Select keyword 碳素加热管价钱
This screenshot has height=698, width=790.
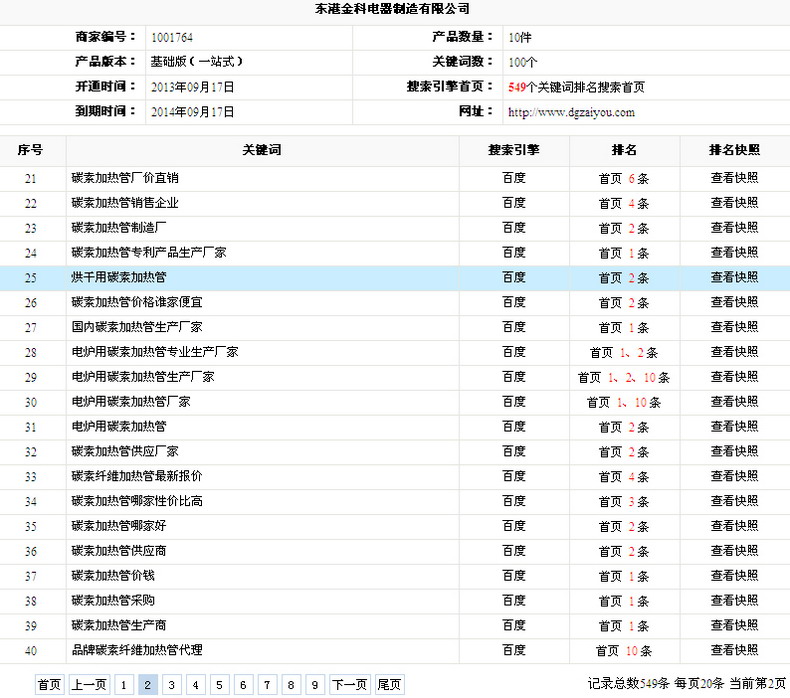click(x=113, y=576)
